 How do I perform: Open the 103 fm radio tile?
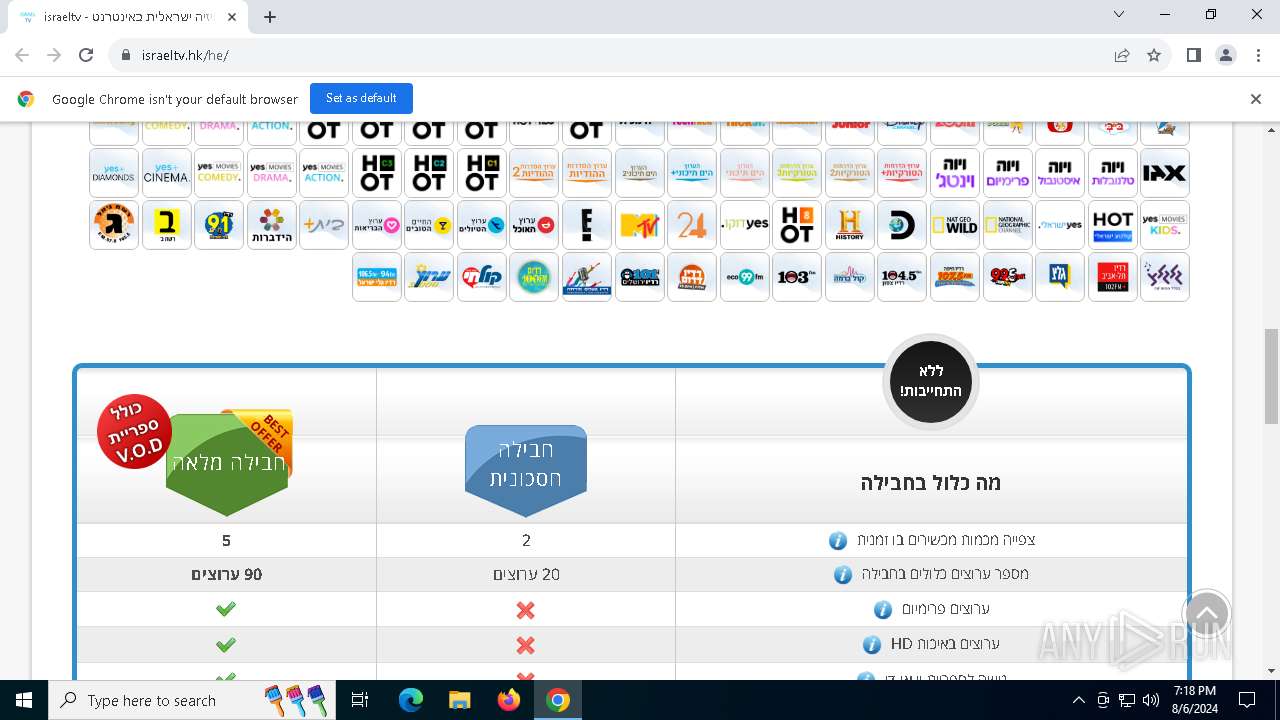click(796, 277)
